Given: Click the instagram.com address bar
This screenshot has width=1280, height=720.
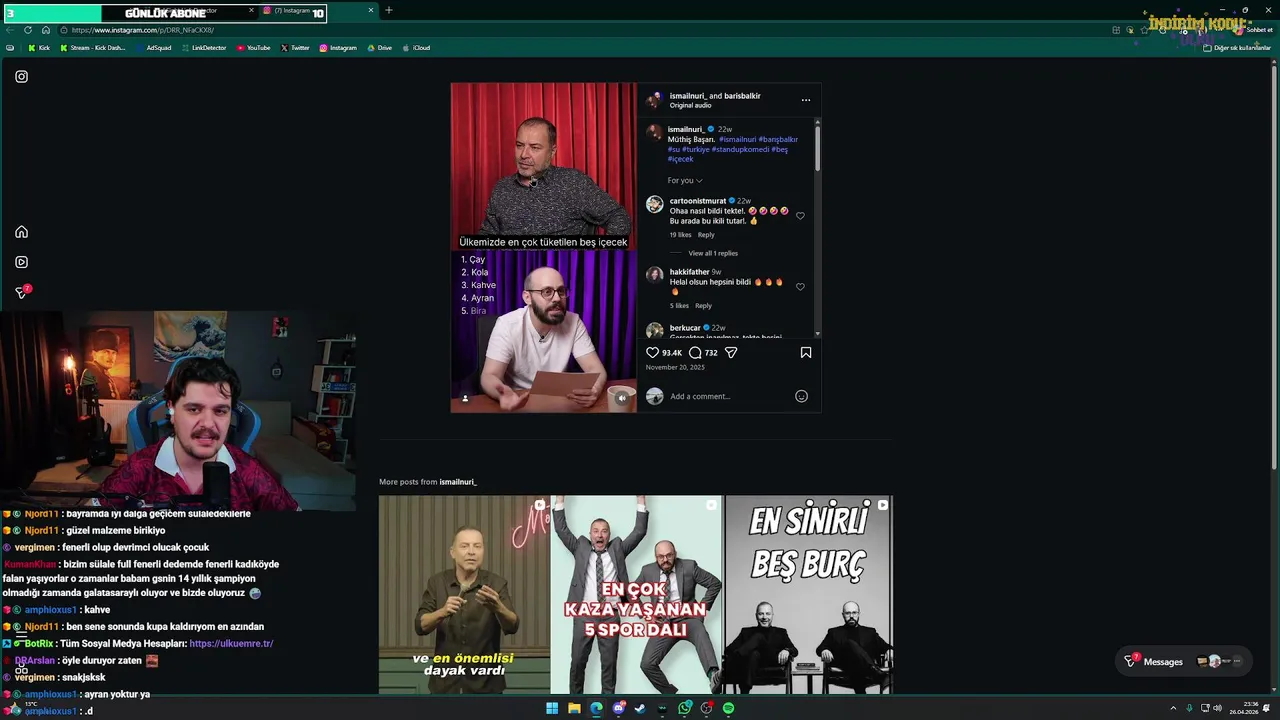Looking at the screenshot, I should (580, 30).
